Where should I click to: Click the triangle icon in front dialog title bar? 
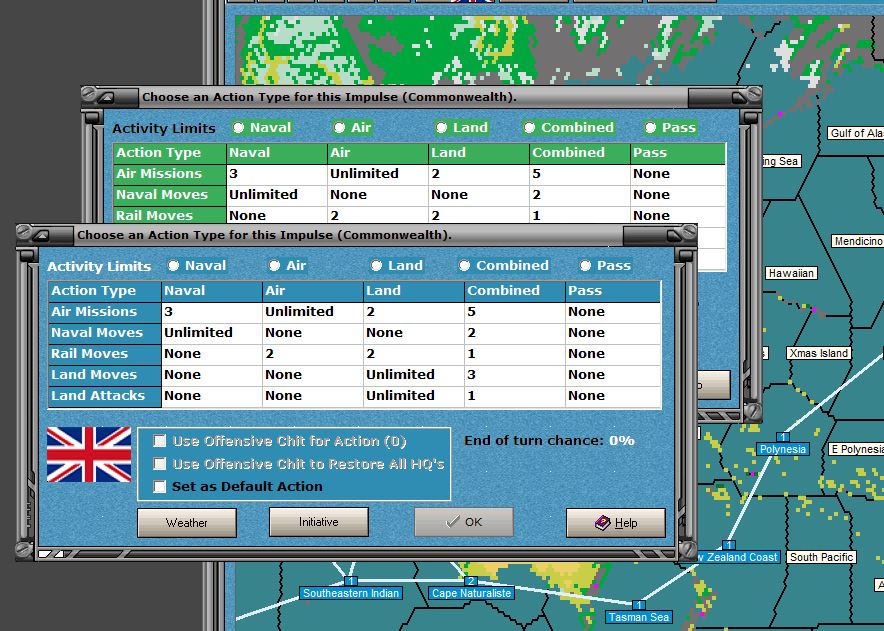(41, 235)
